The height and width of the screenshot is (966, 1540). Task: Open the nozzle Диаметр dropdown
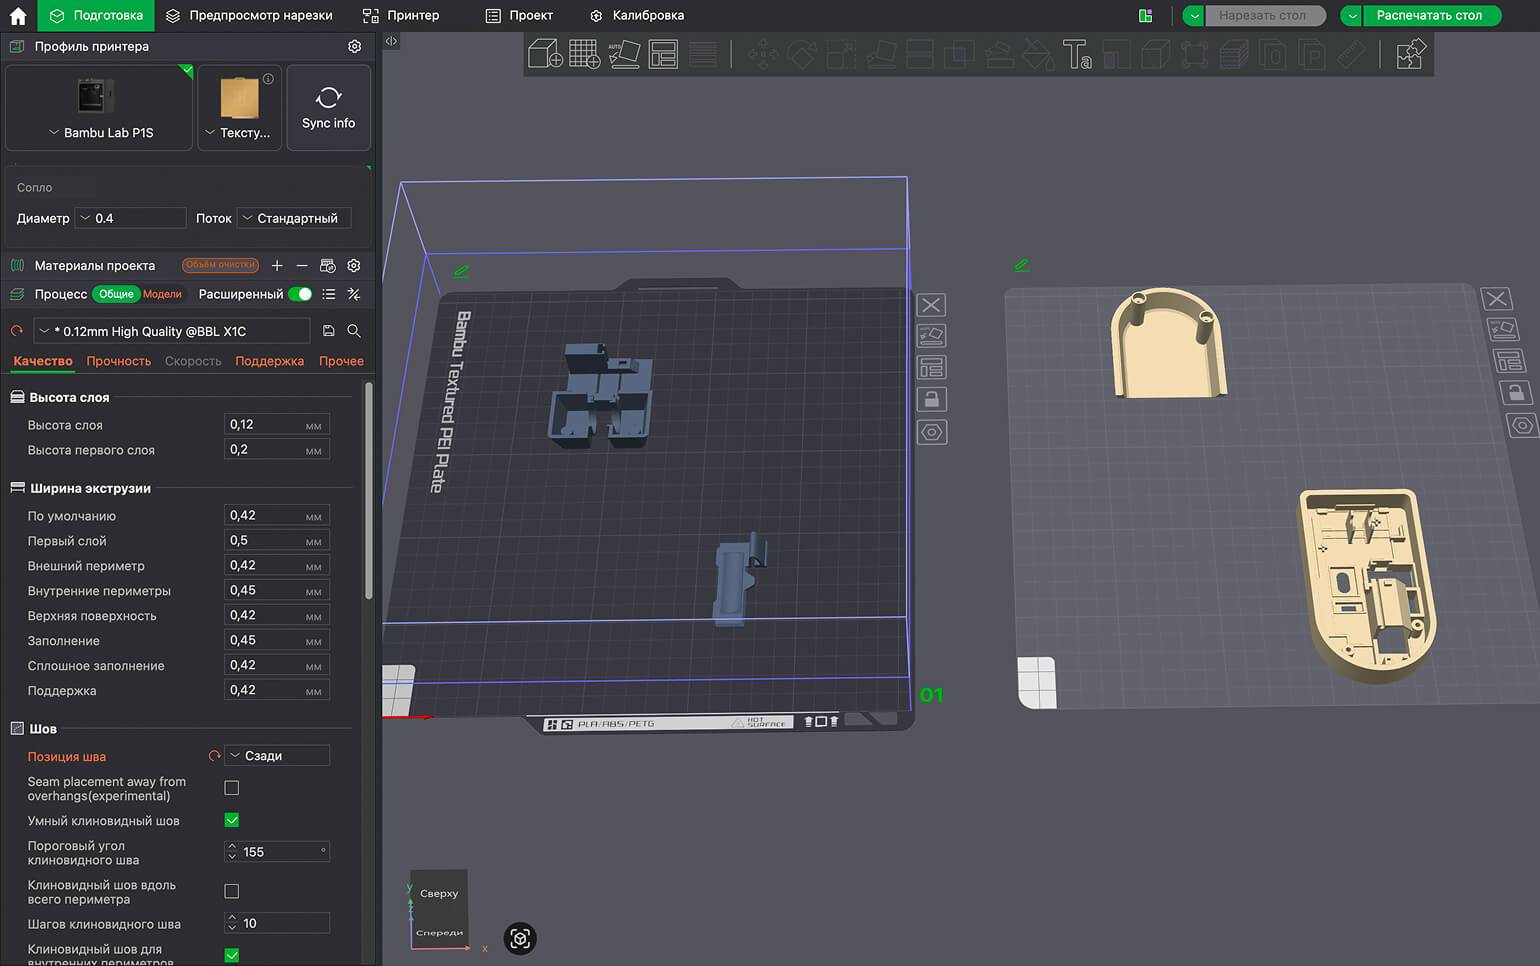tap(131, 218)
